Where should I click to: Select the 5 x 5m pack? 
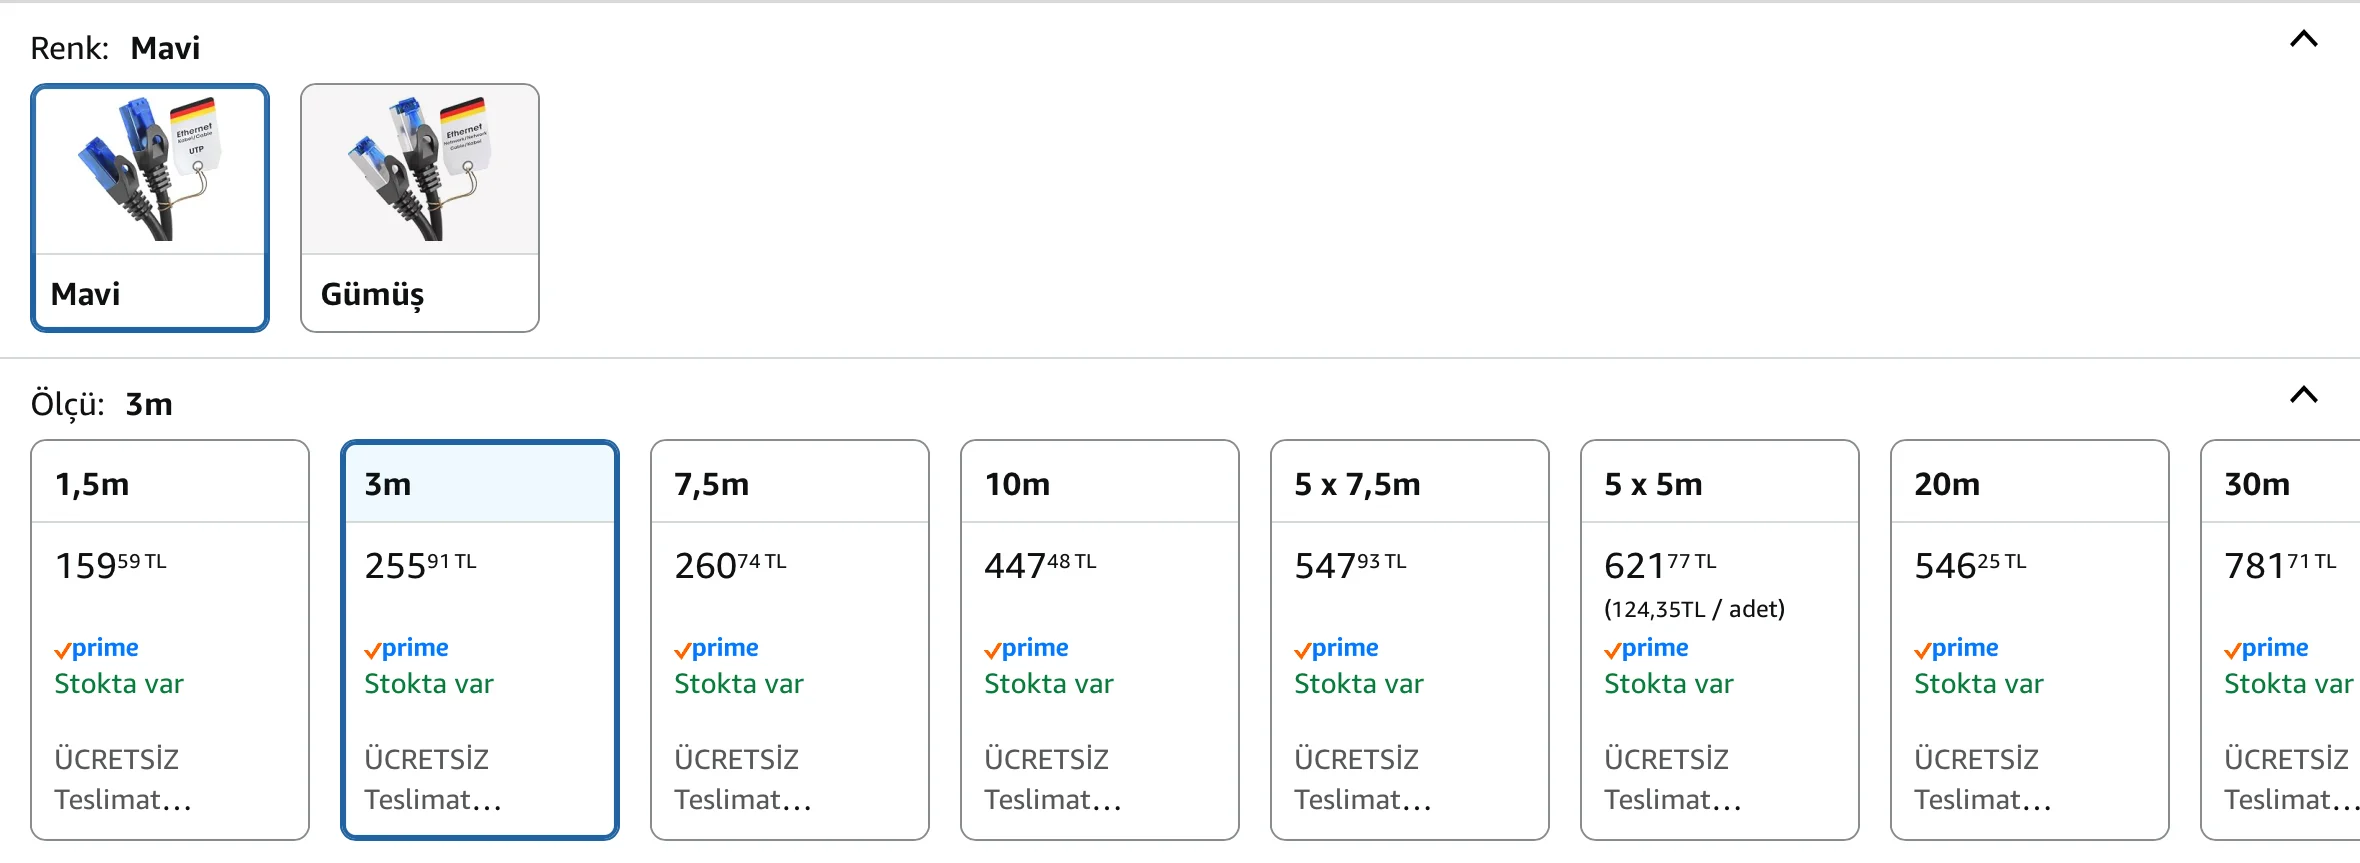1720,484
